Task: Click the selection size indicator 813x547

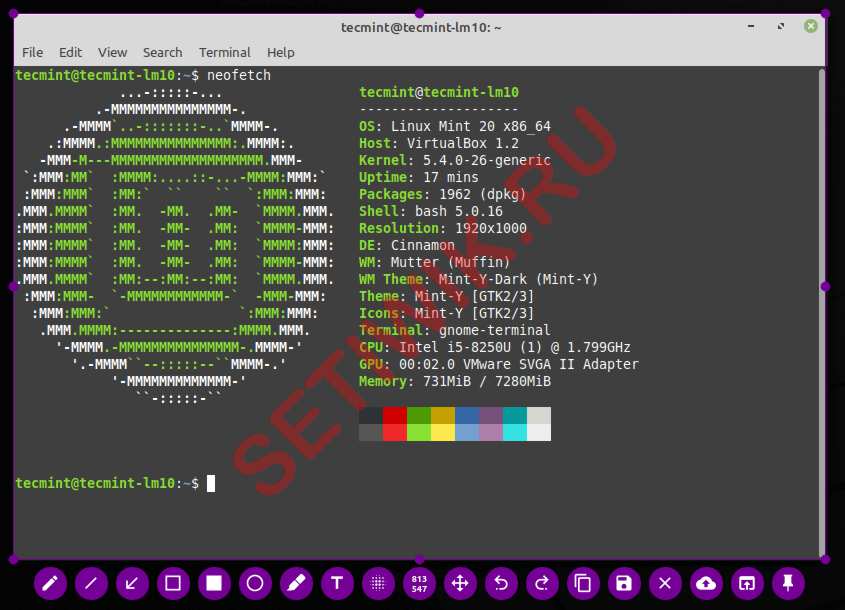Action: 419,583
